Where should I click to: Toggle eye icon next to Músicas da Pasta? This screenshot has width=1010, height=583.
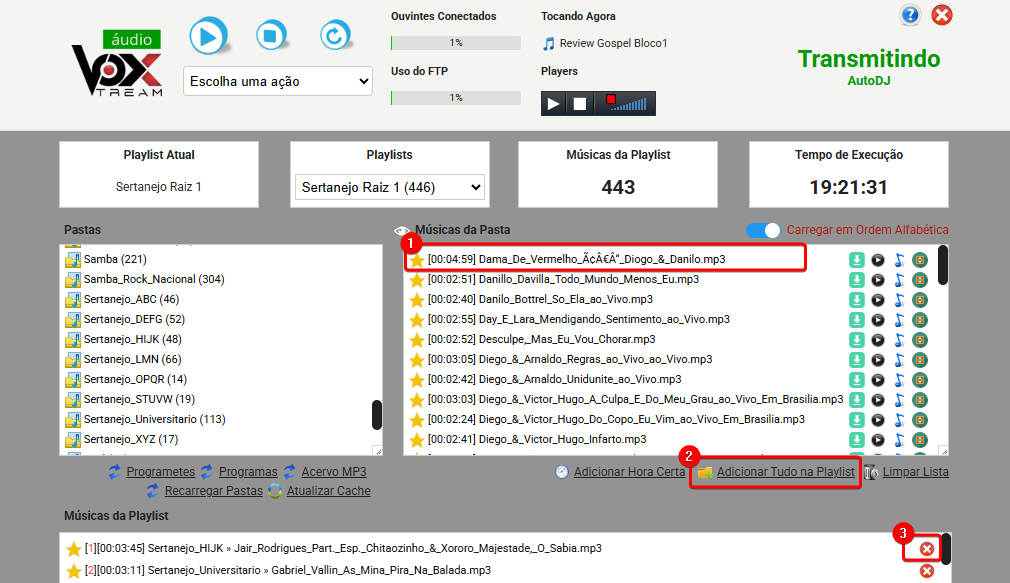402,231
